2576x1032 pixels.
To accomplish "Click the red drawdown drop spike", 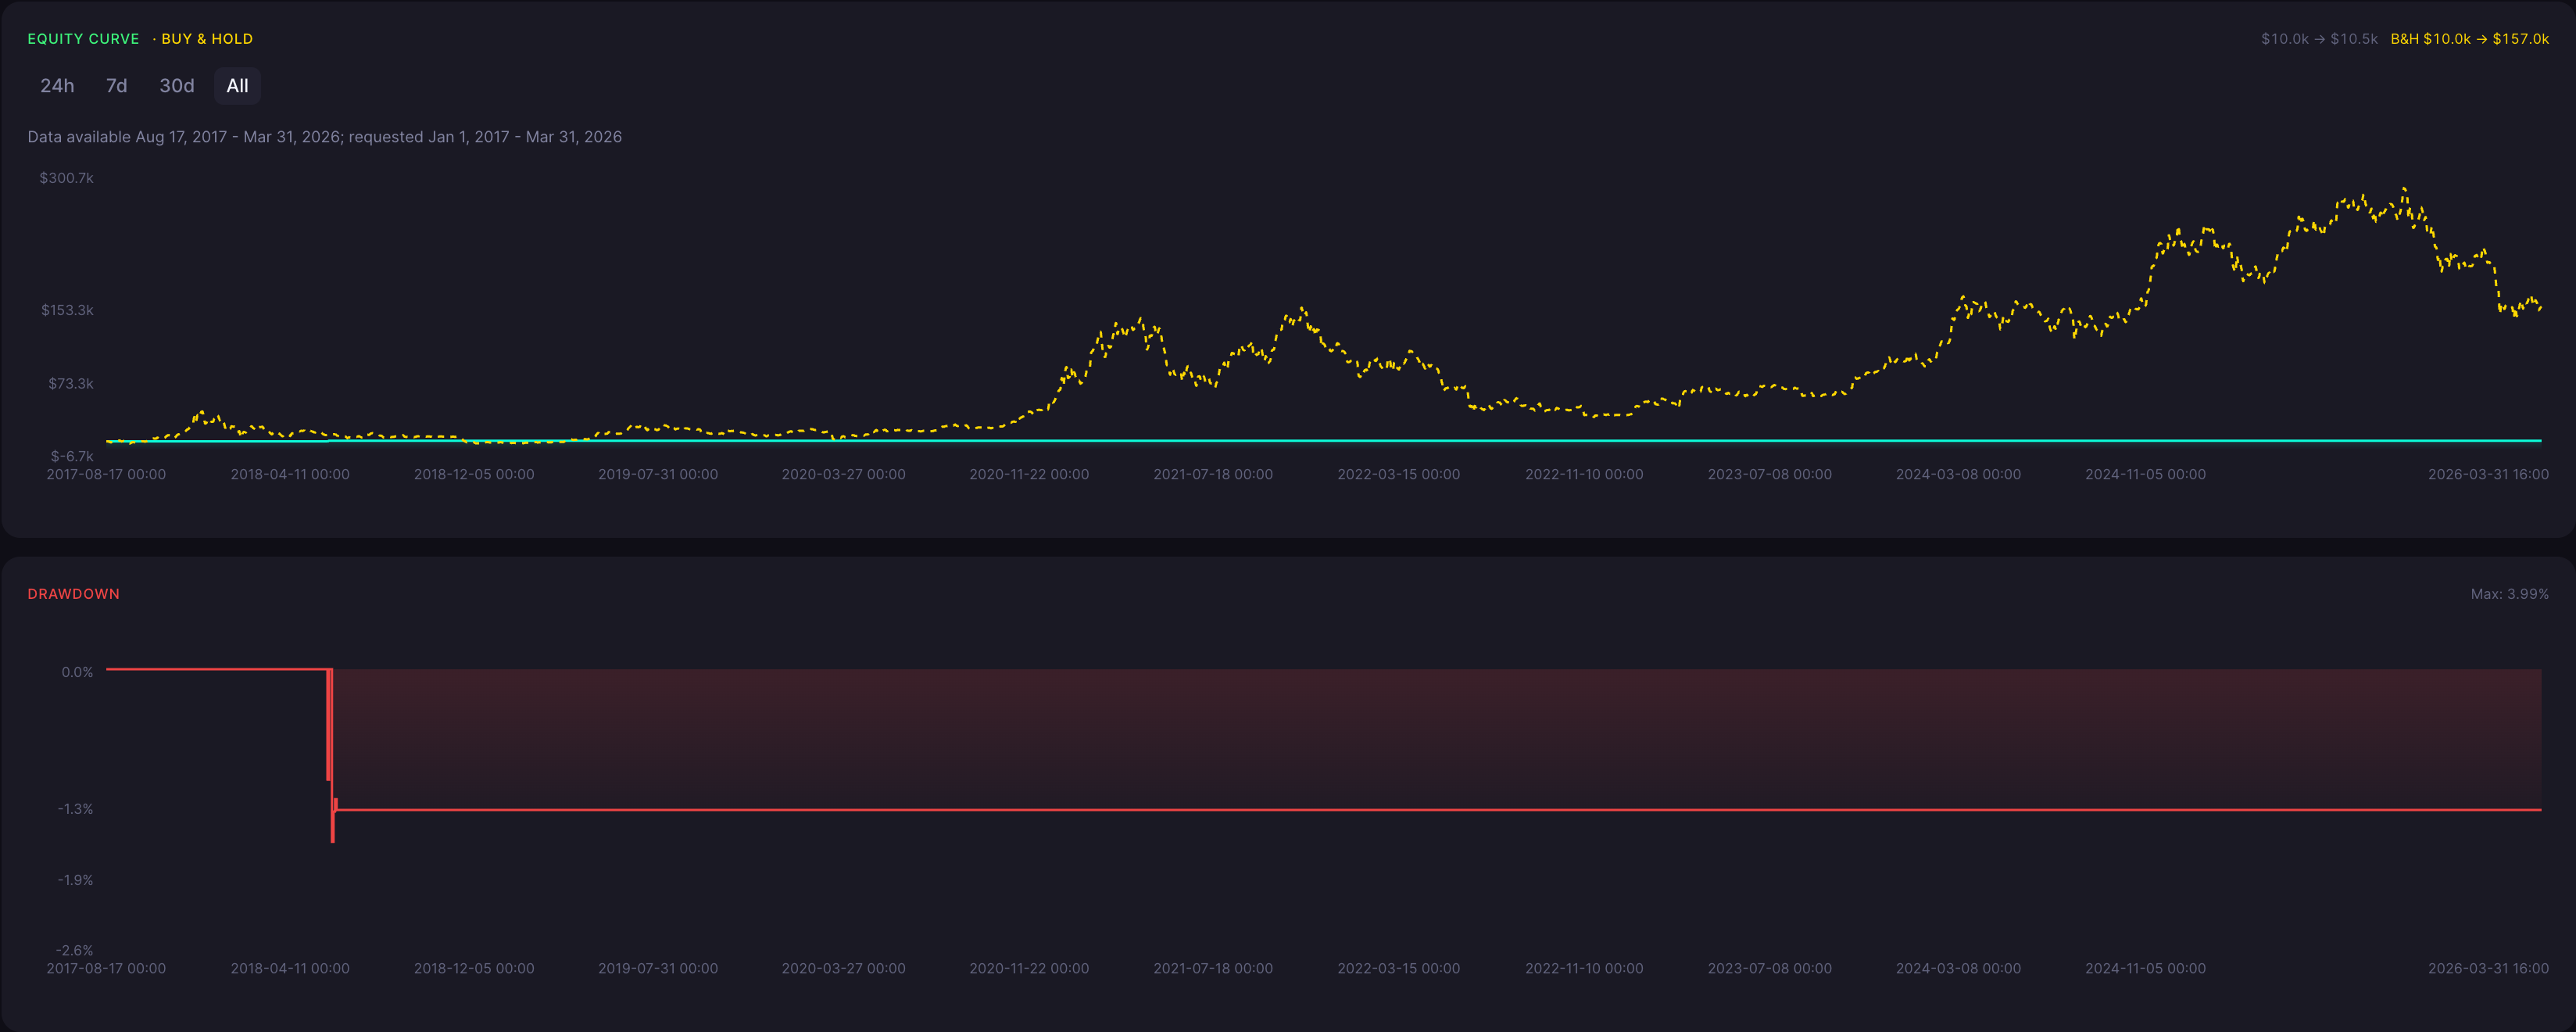I will 331,755.
